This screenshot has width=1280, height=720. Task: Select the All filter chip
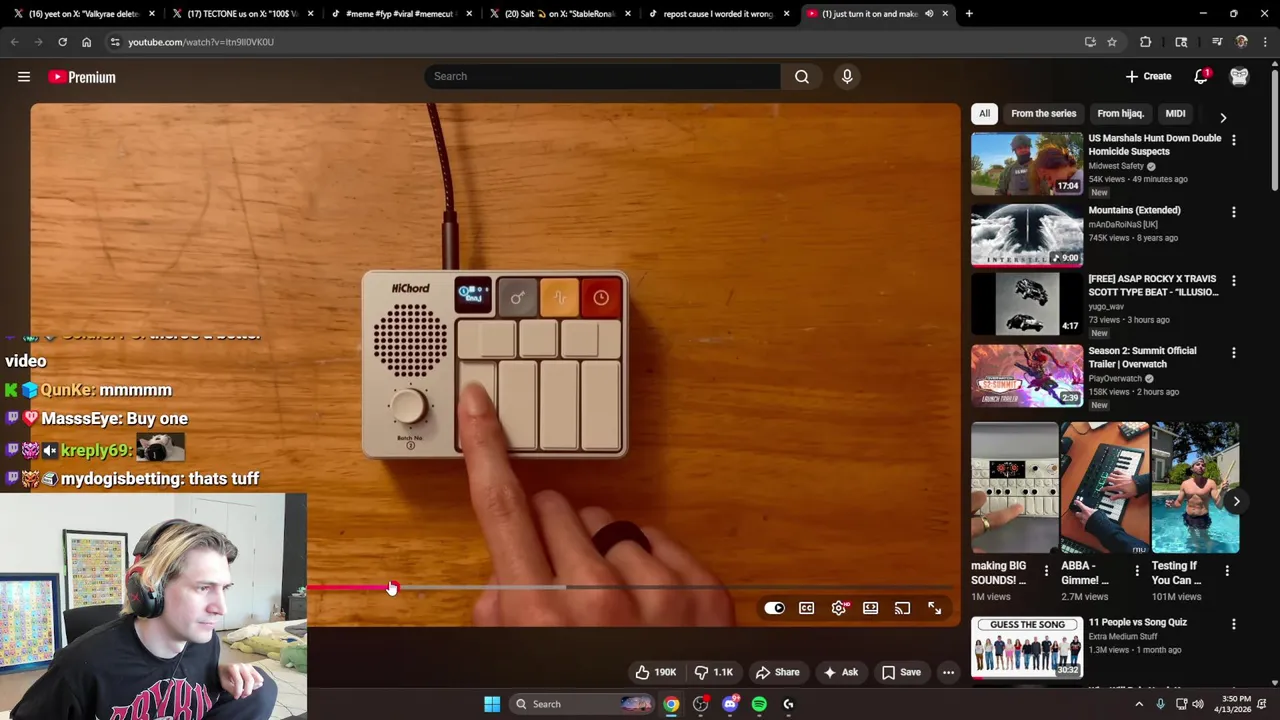pos(984,113)
